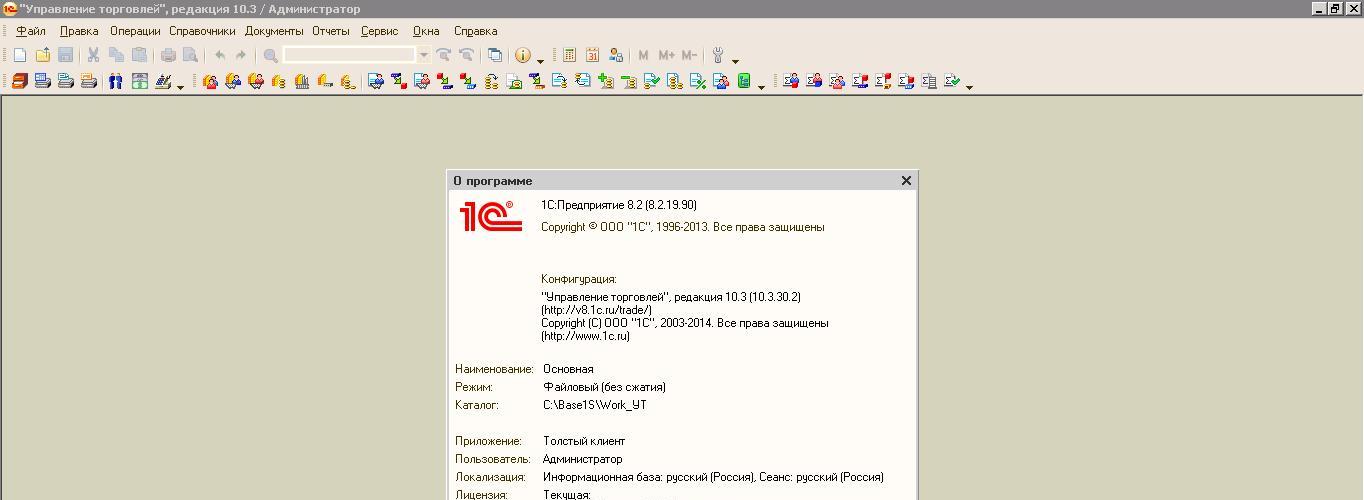Click the Save floppy disk icon

click(x=66, y=55)
